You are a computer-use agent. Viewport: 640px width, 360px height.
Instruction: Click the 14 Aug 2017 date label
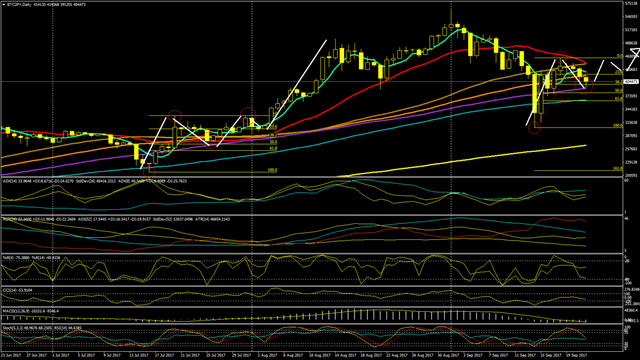(x=345, y=356)
